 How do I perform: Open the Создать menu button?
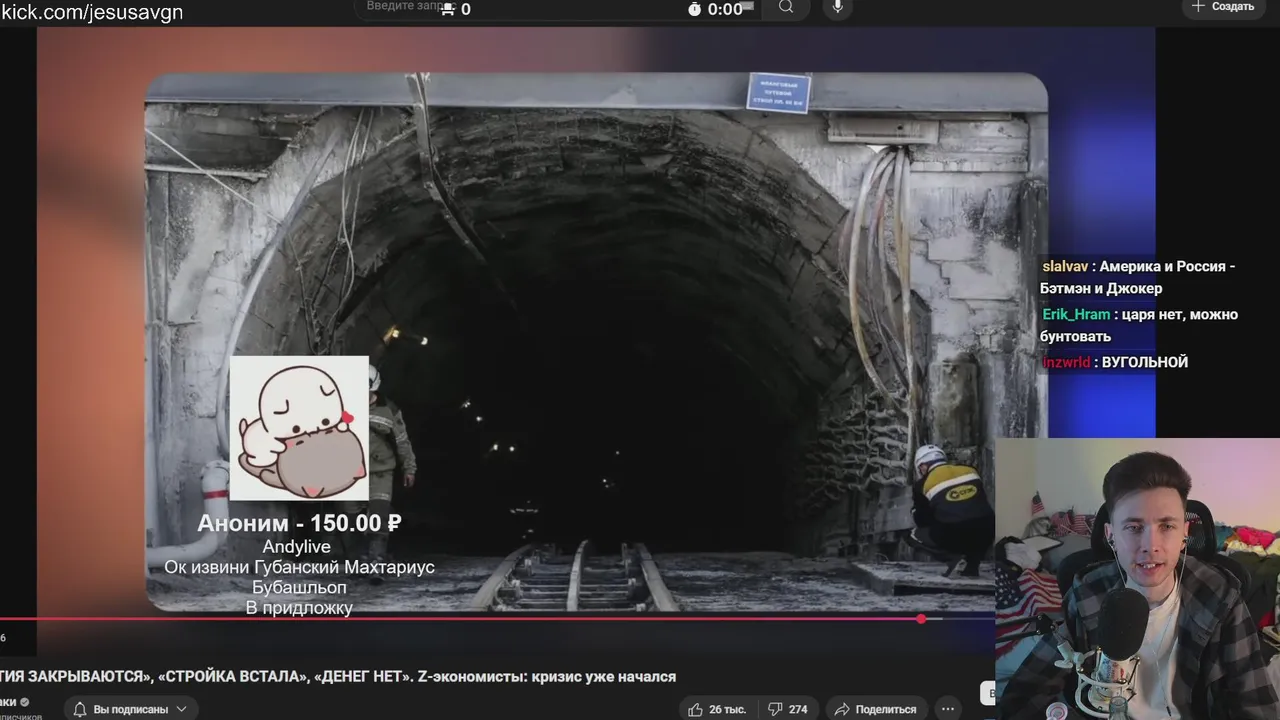pos(1222,7)
